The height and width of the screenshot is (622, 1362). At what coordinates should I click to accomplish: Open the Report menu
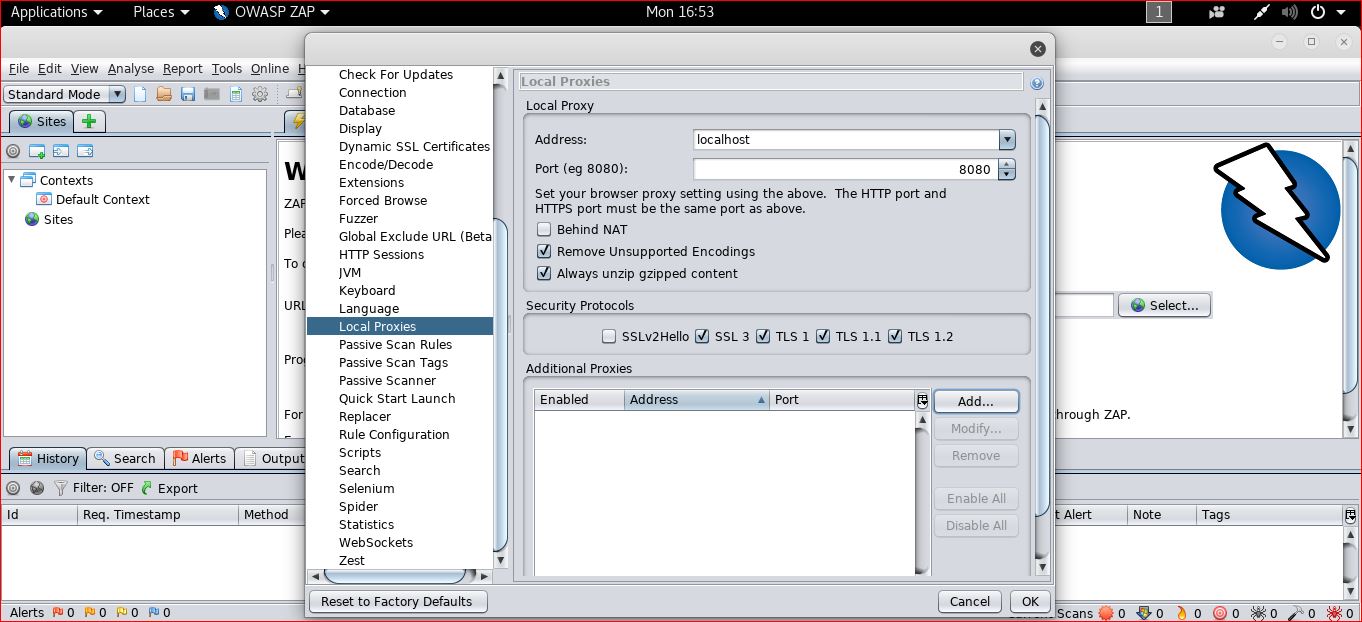183,68
